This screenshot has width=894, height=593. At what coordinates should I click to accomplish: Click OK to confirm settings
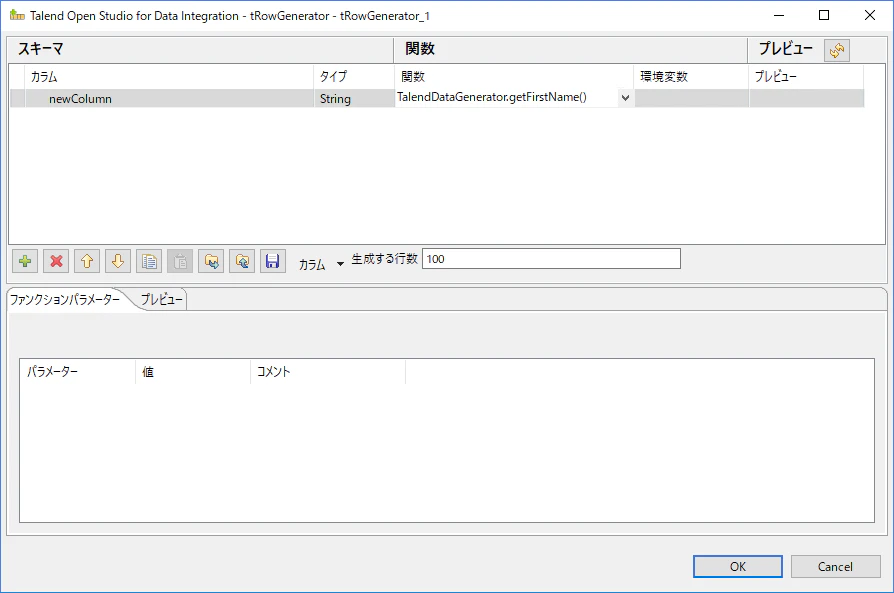tap(738, 566)
